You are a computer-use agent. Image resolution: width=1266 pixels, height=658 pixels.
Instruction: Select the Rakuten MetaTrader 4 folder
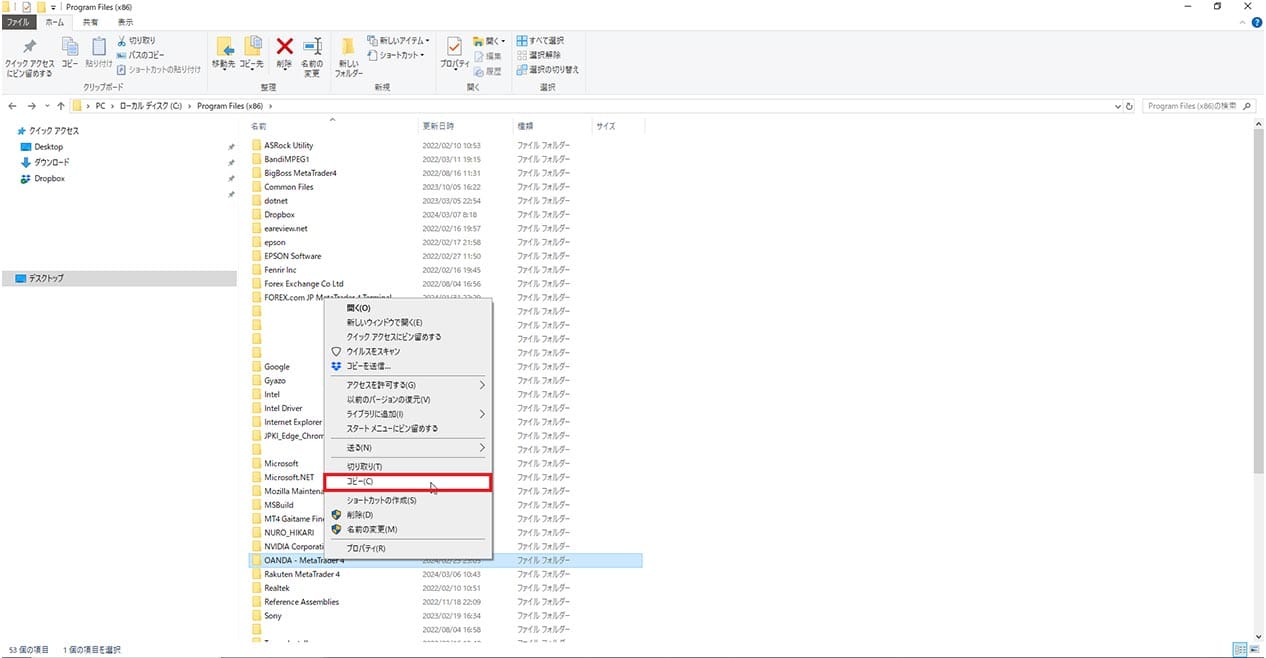(x=302, y=574)
